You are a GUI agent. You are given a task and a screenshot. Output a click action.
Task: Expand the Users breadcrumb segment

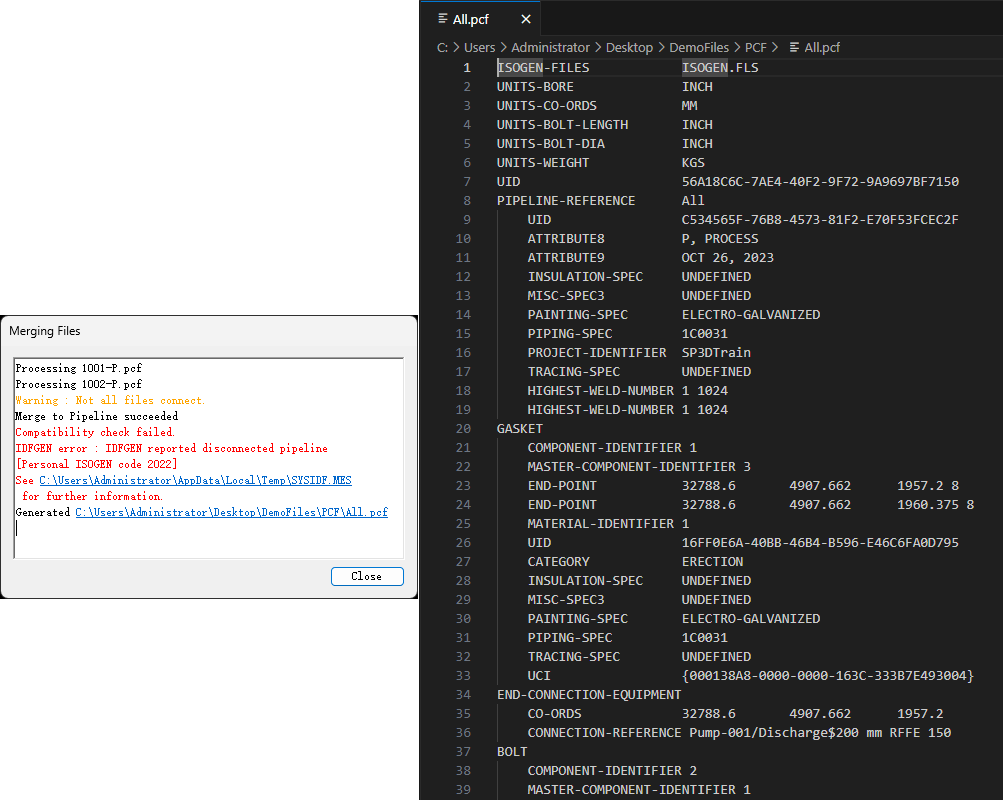point(479,48)
